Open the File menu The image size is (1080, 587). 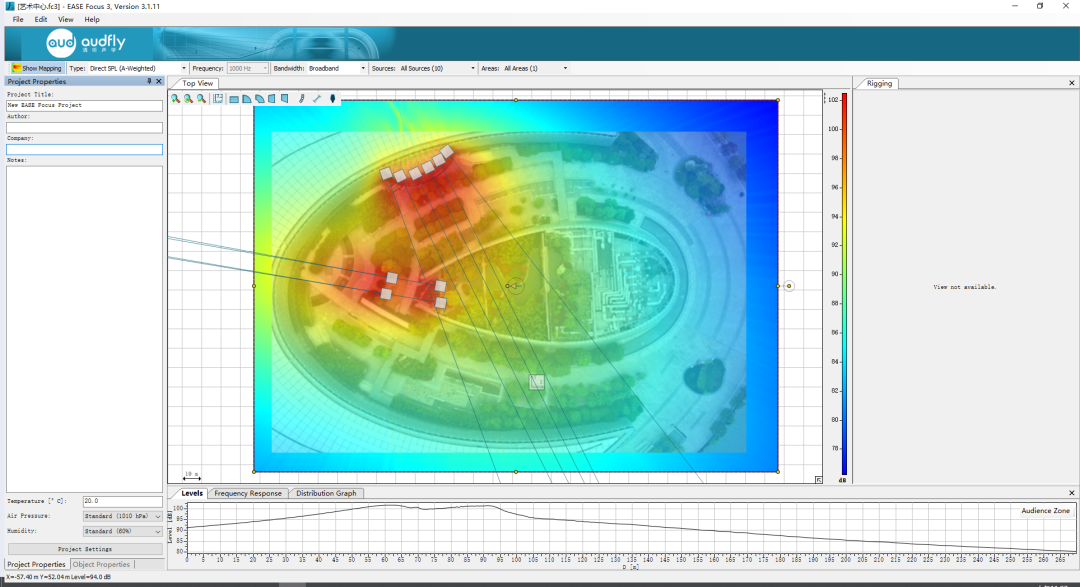18,19
